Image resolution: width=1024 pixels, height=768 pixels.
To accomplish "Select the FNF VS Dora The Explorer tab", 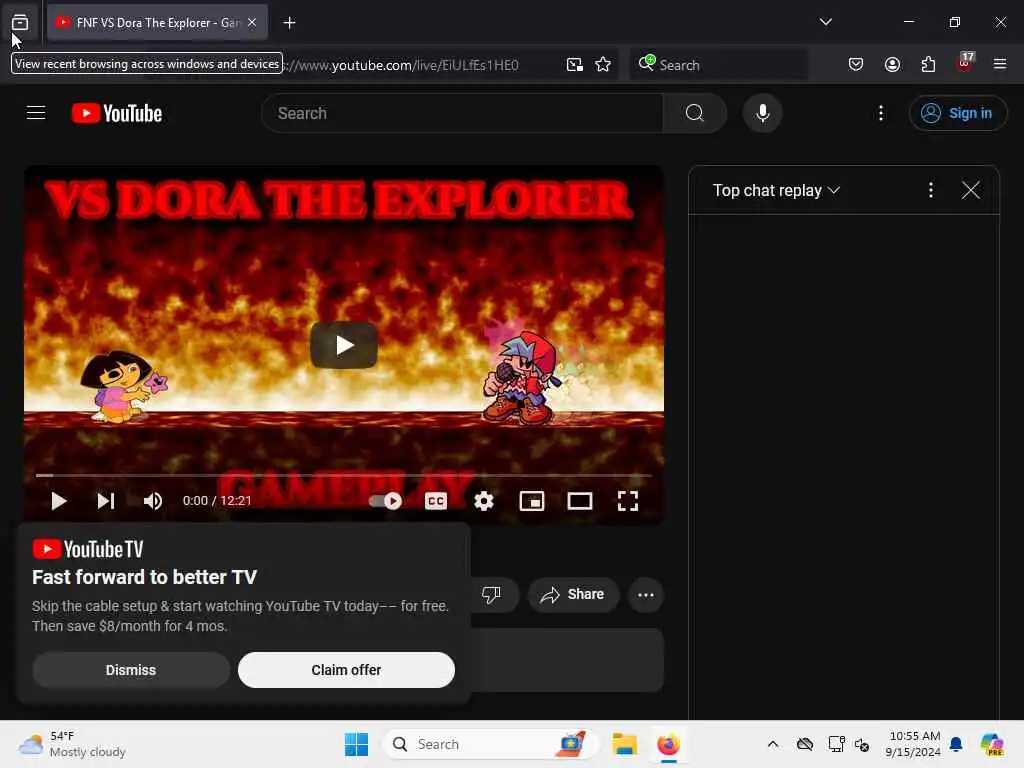I will (157, 22).
